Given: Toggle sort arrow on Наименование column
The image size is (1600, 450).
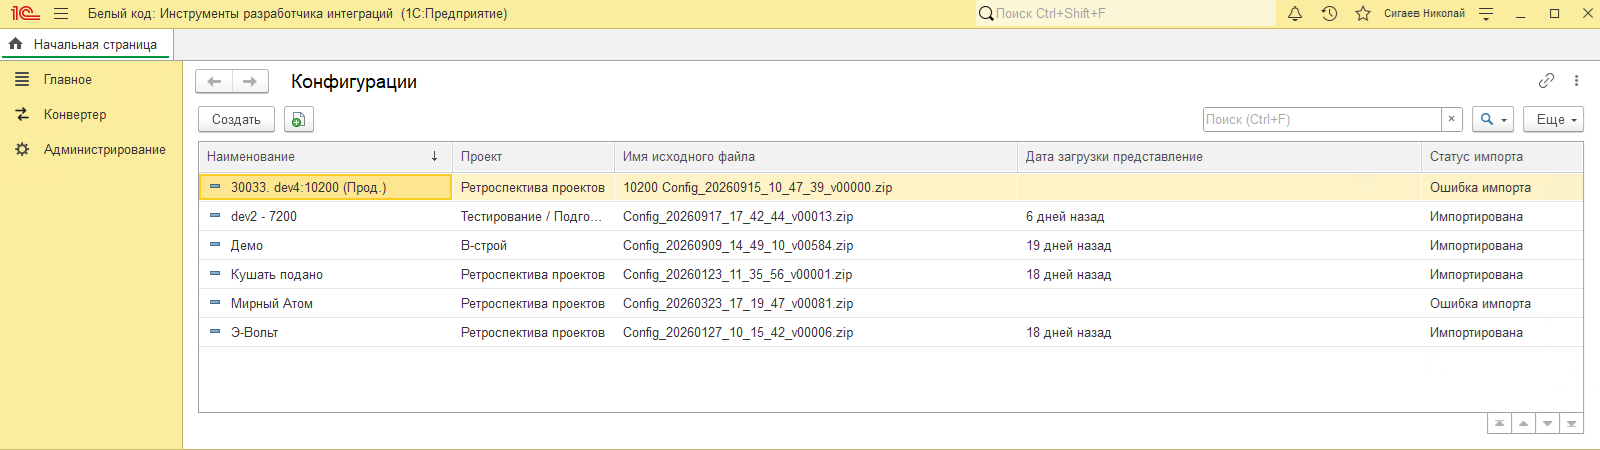Looking at the screenshot, I should (434, 156).
